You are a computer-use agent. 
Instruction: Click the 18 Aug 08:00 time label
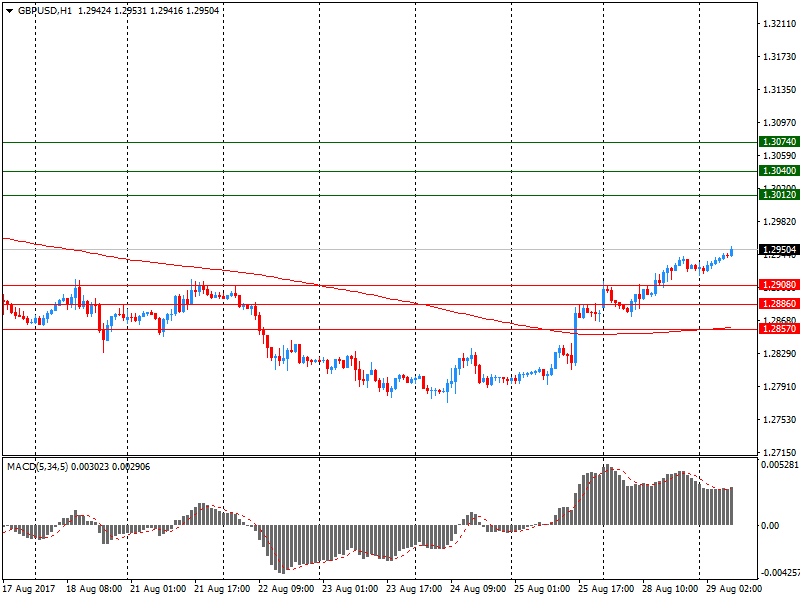(x=94, y=589)
